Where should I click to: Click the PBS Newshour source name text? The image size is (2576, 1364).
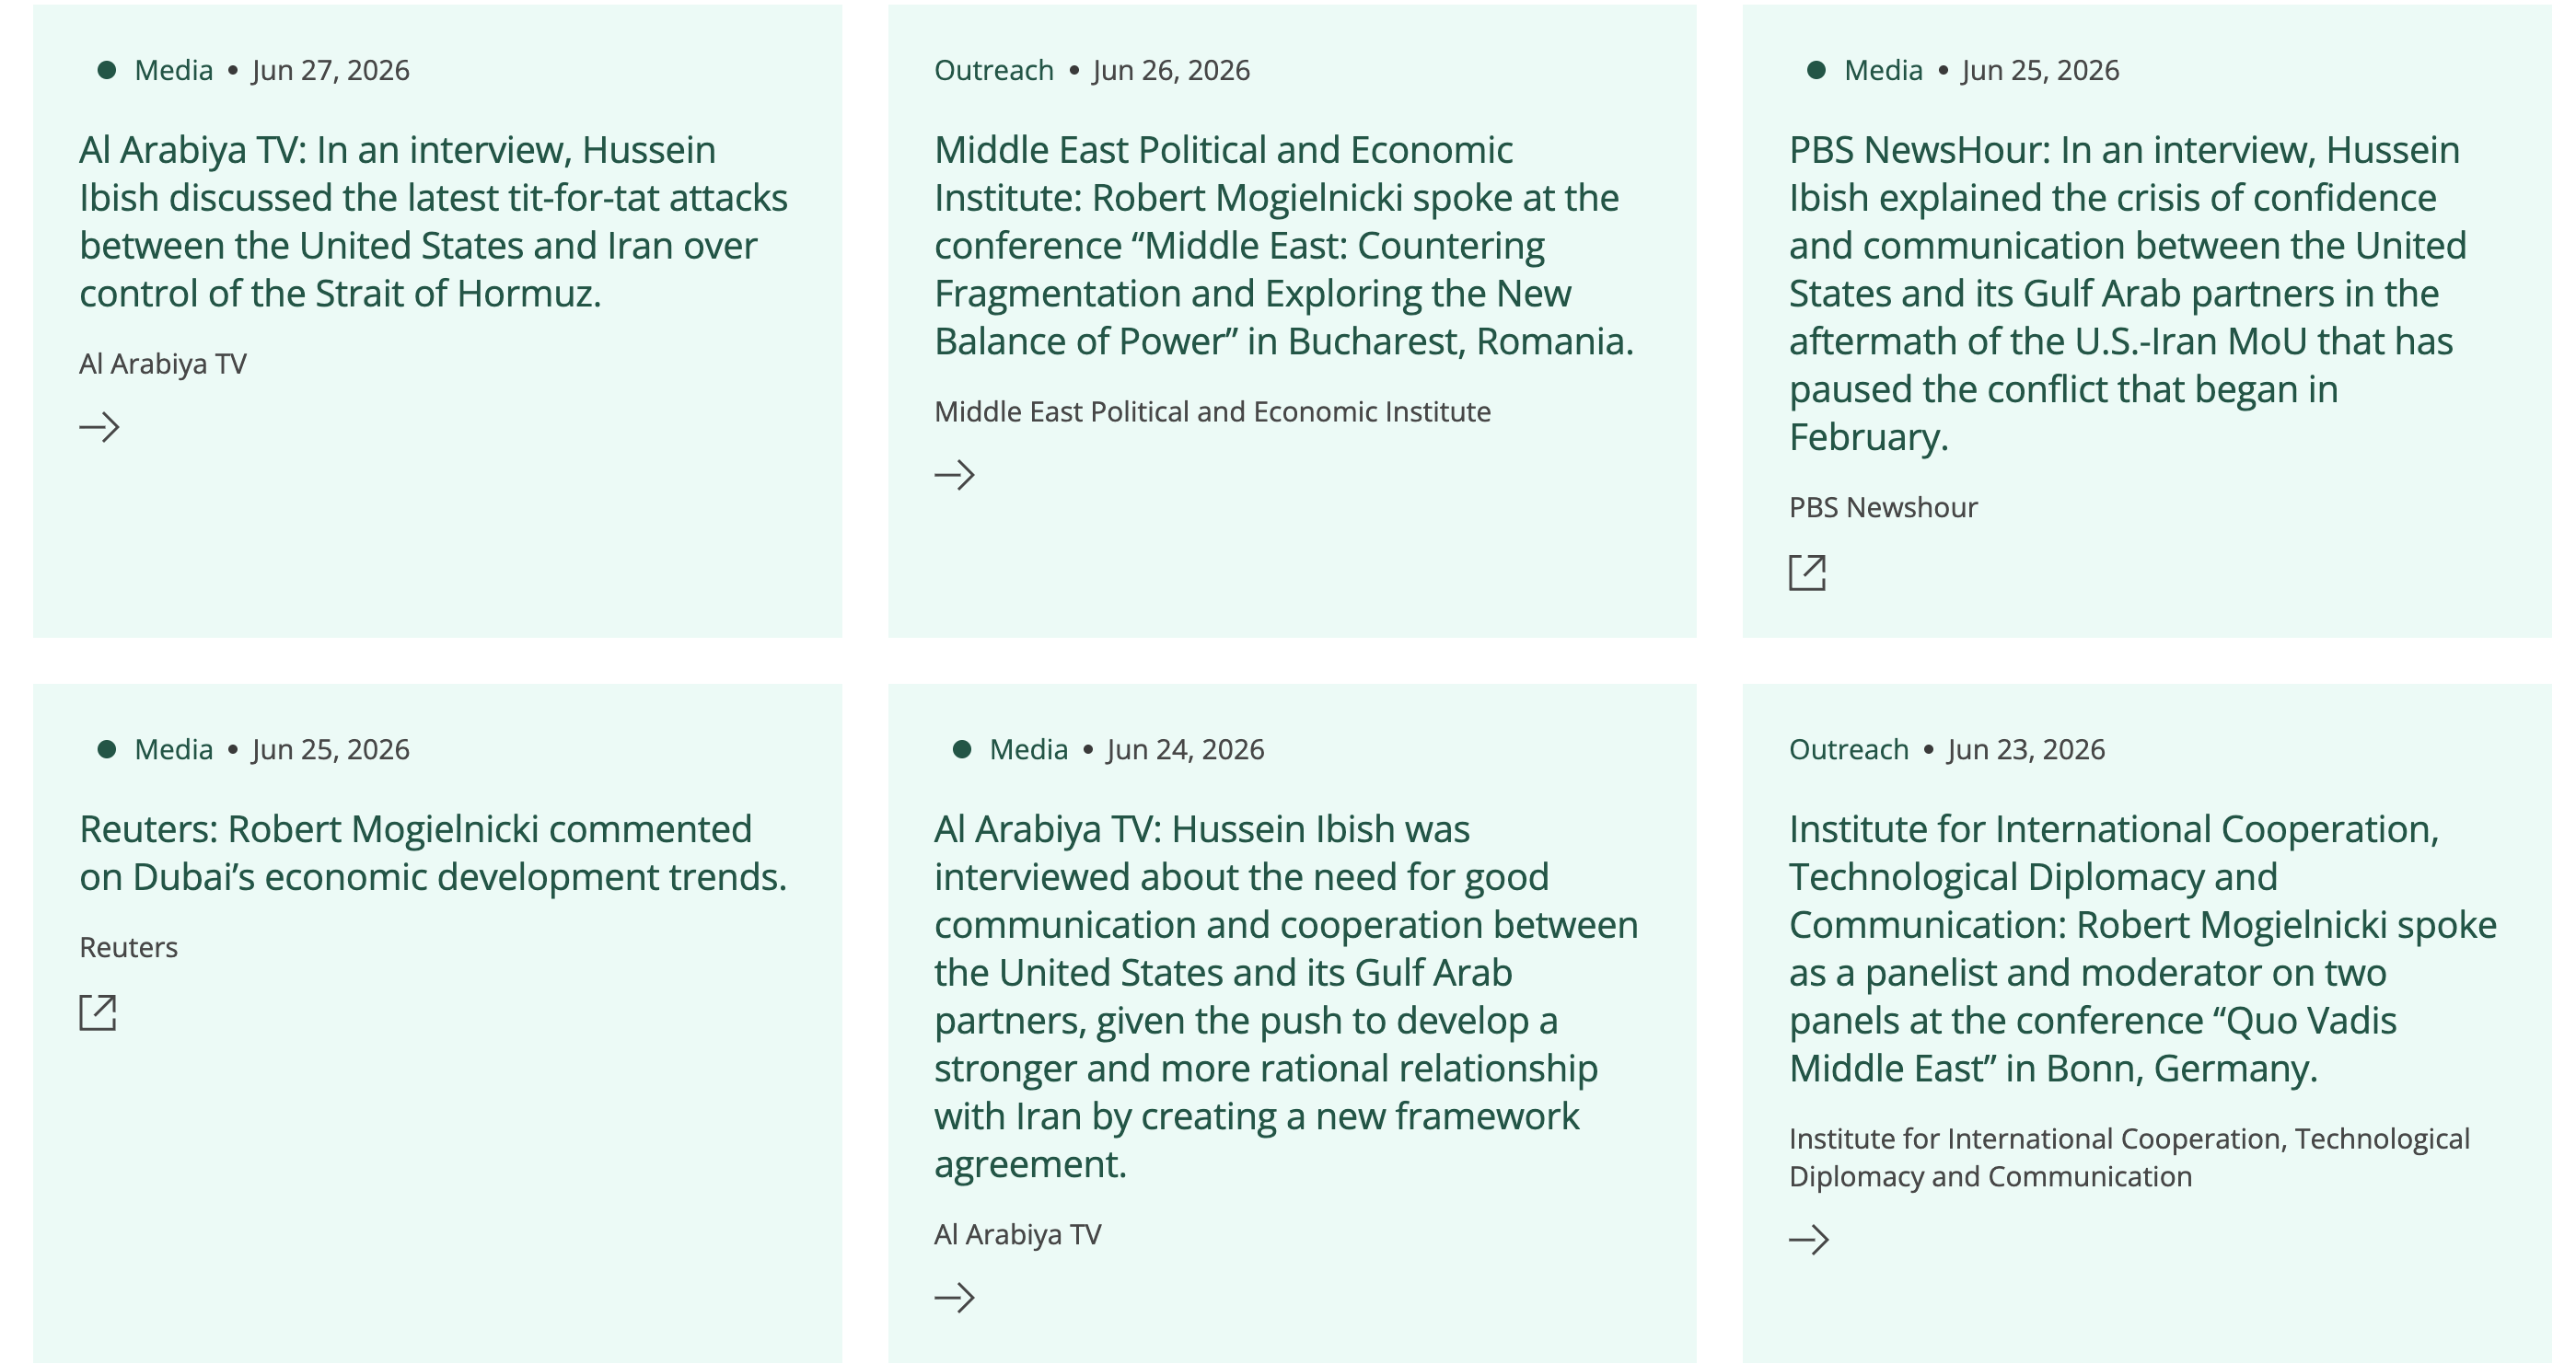1883,507
